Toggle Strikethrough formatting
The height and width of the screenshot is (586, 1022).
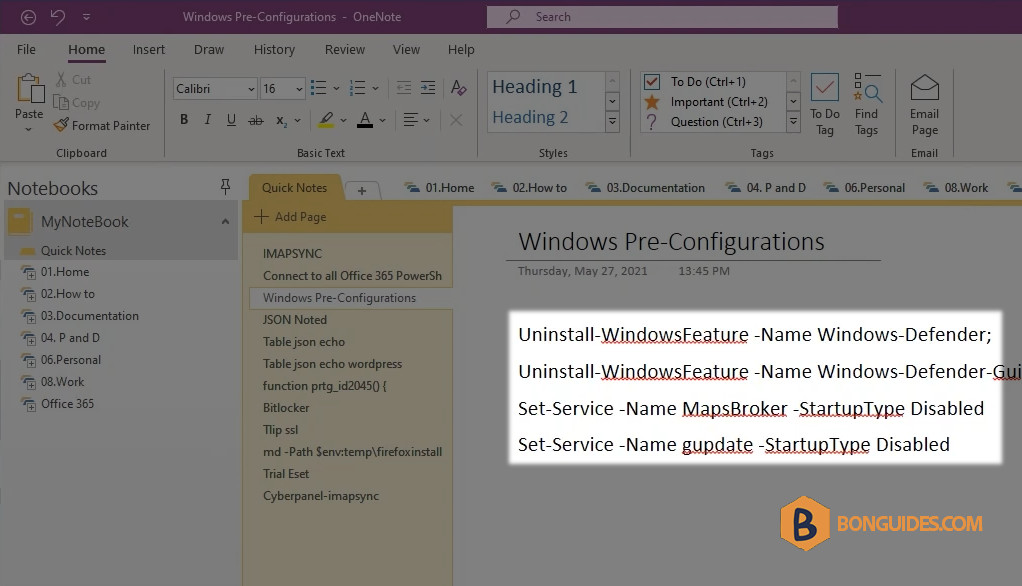(256, 120)
